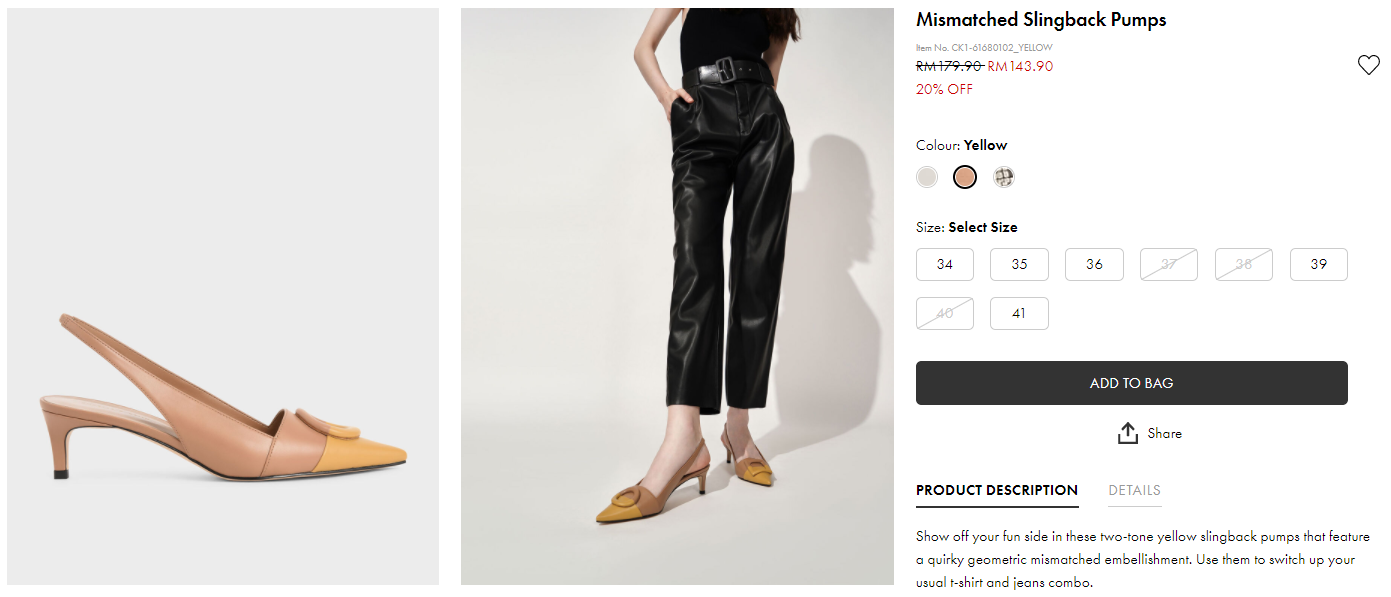This screenshot has height=597, width=1391.
Task: Open the model wearing pumps photo
Action: [677, 297]
